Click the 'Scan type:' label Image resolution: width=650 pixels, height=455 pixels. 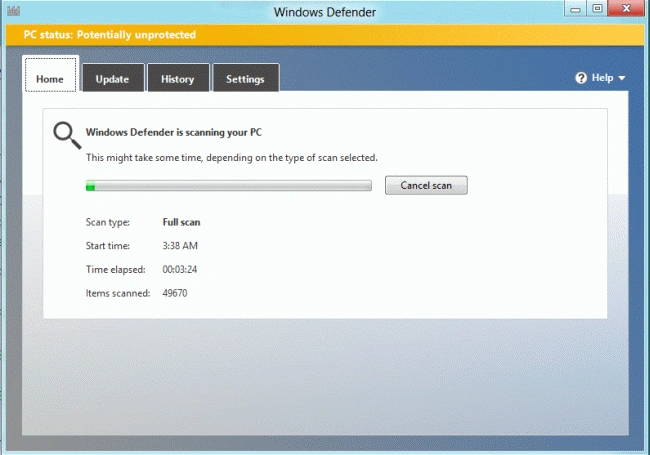[108, 223]
